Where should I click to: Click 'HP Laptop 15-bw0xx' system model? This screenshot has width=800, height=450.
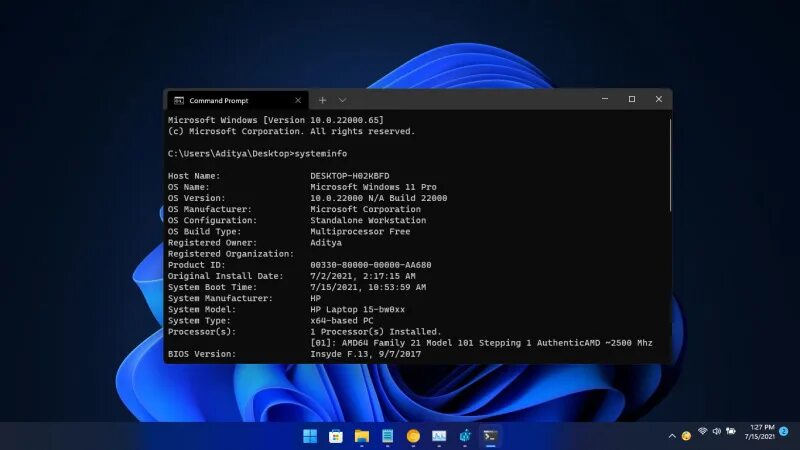point(357,310)
